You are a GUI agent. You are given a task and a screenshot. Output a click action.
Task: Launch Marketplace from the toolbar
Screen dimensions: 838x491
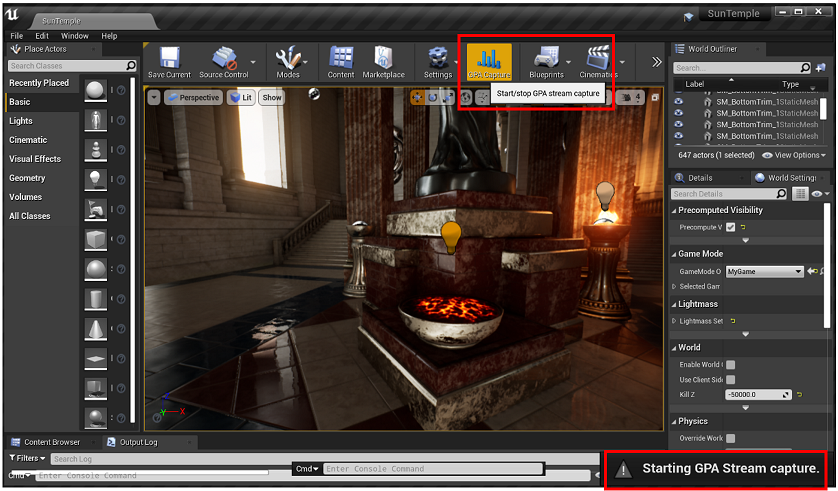coord(383,62)
